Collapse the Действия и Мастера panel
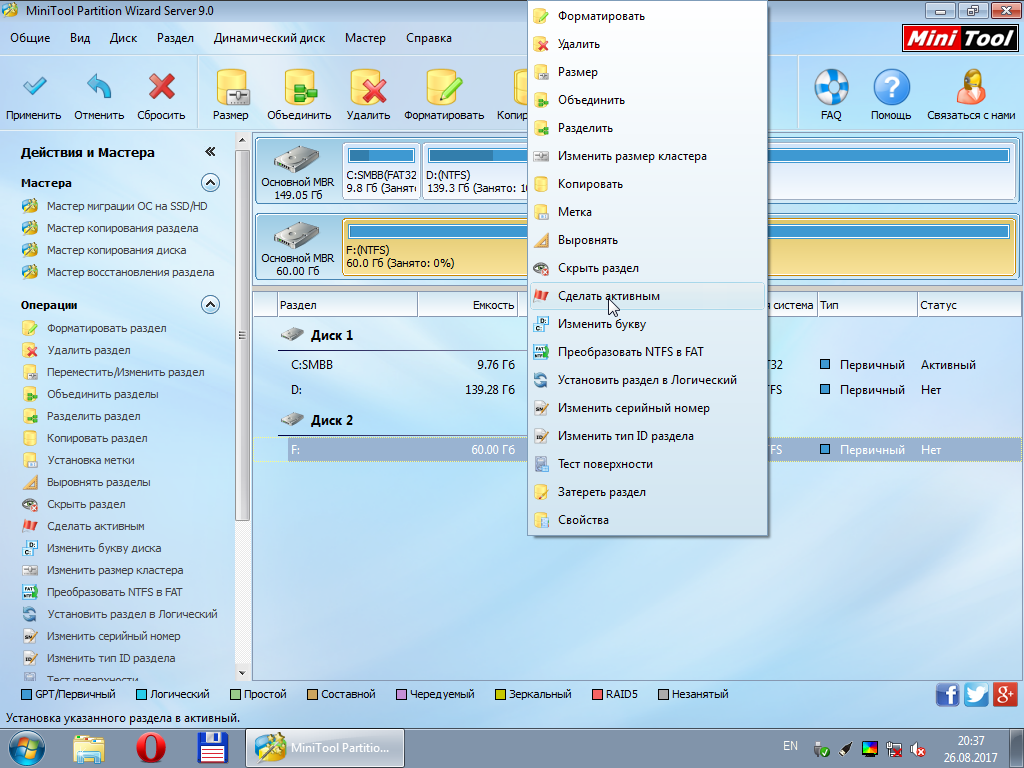This screenshot has height=768, width=1024. (x=210, y=152)
